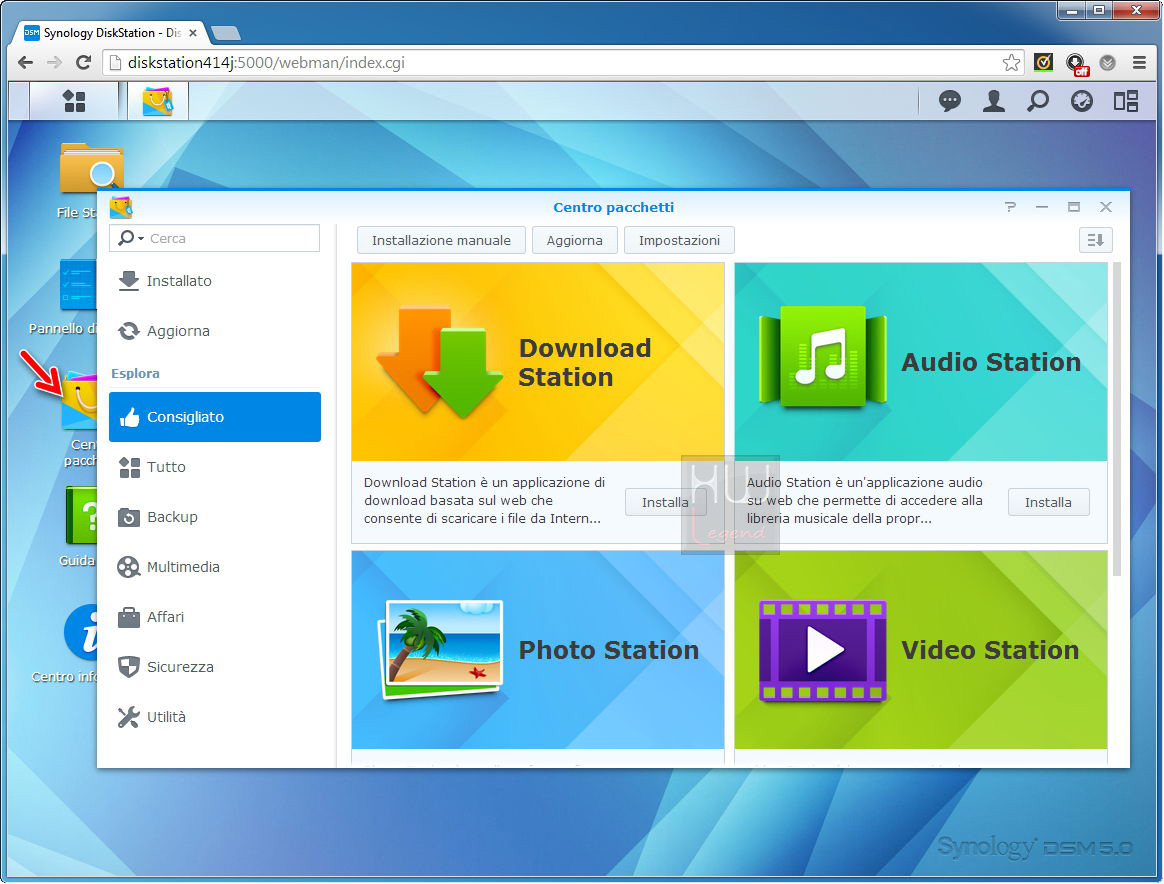This screenshot has height=884, width=1164.
Task: Open DSM notifications speech bubble icon
Action: 949,101
